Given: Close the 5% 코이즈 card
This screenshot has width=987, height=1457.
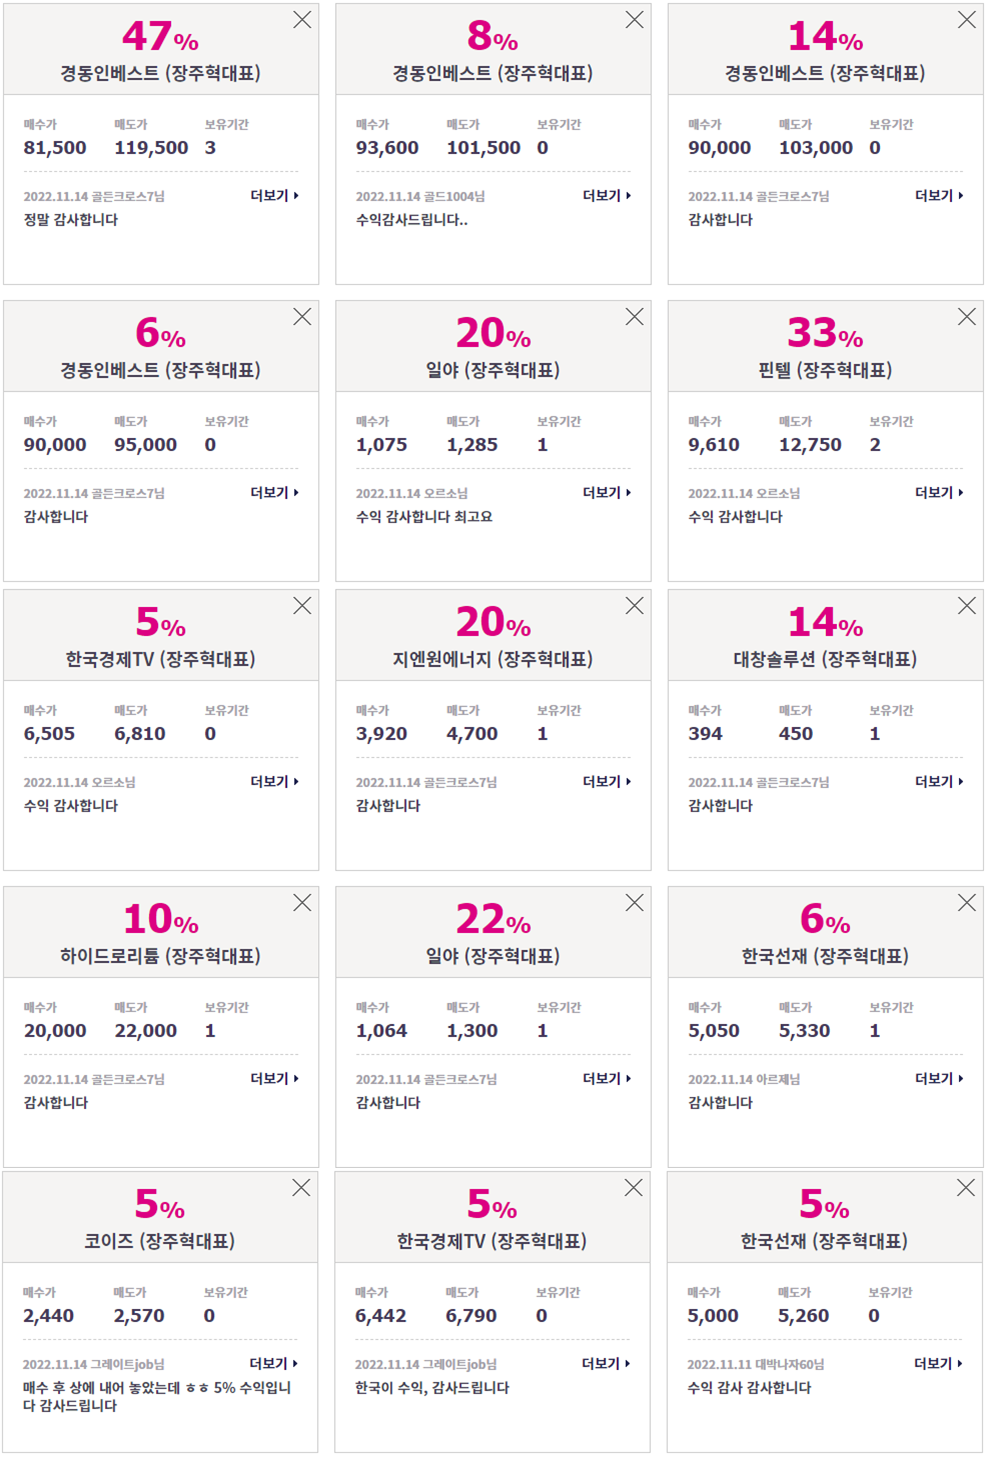Looking at the screenshot, I should (301, 1188).
